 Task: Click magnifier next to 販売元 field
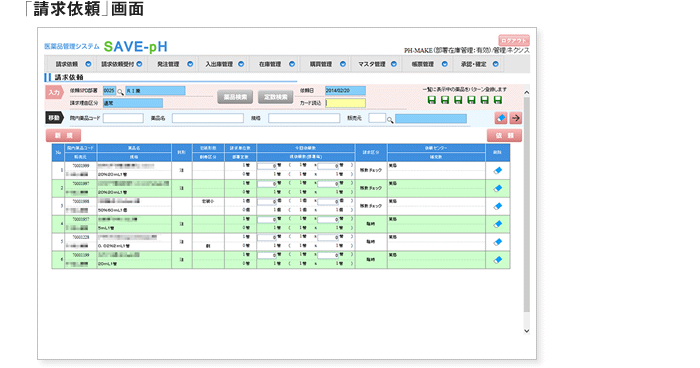pos(390,120)
